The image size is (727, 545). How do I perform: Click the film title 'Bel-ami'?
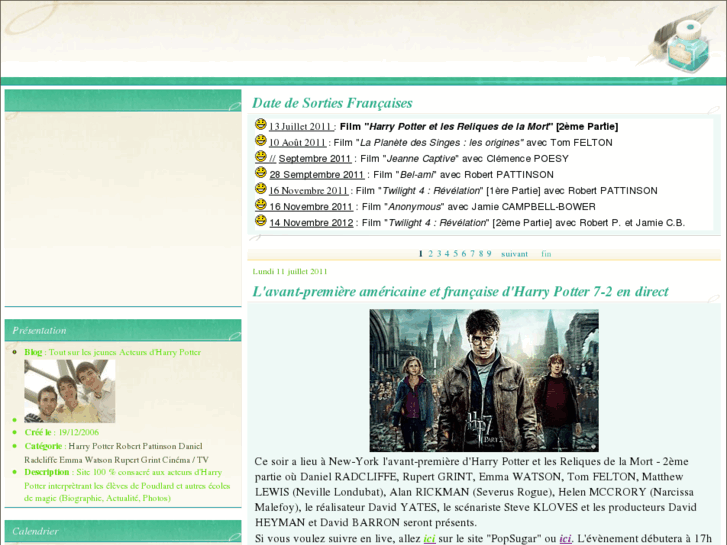tap(416, 175)
